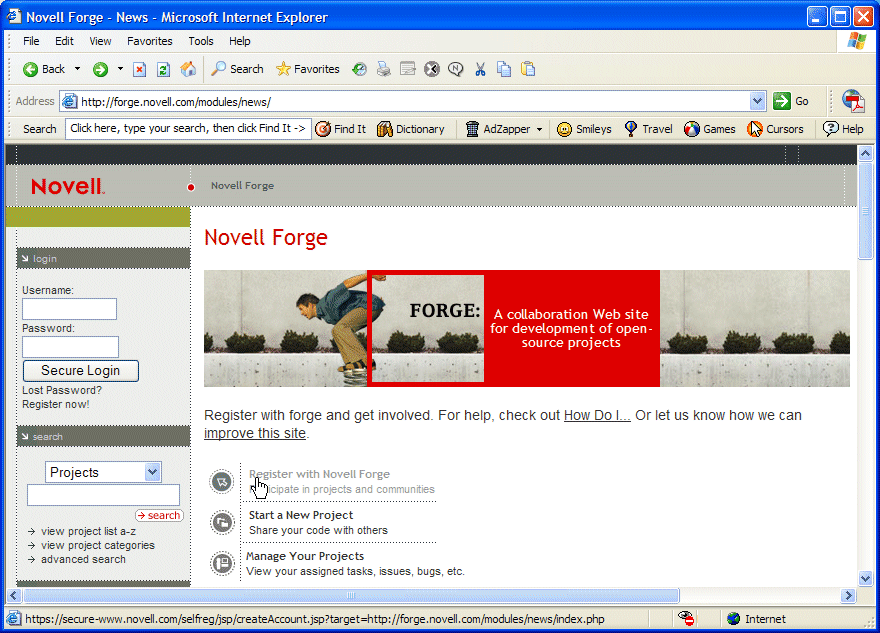Go to the Home page icon
The image size is (880, 633).
(x=188, y=69)
